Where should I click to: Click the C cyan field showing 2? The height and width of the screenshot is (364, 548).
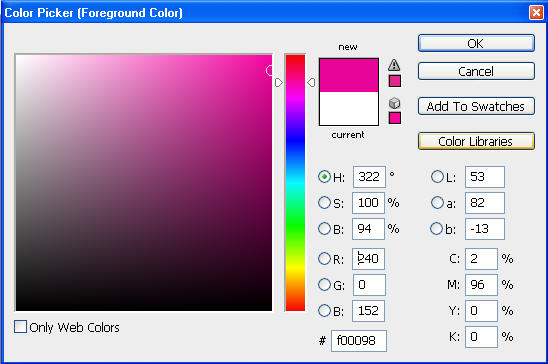point(481,259)
